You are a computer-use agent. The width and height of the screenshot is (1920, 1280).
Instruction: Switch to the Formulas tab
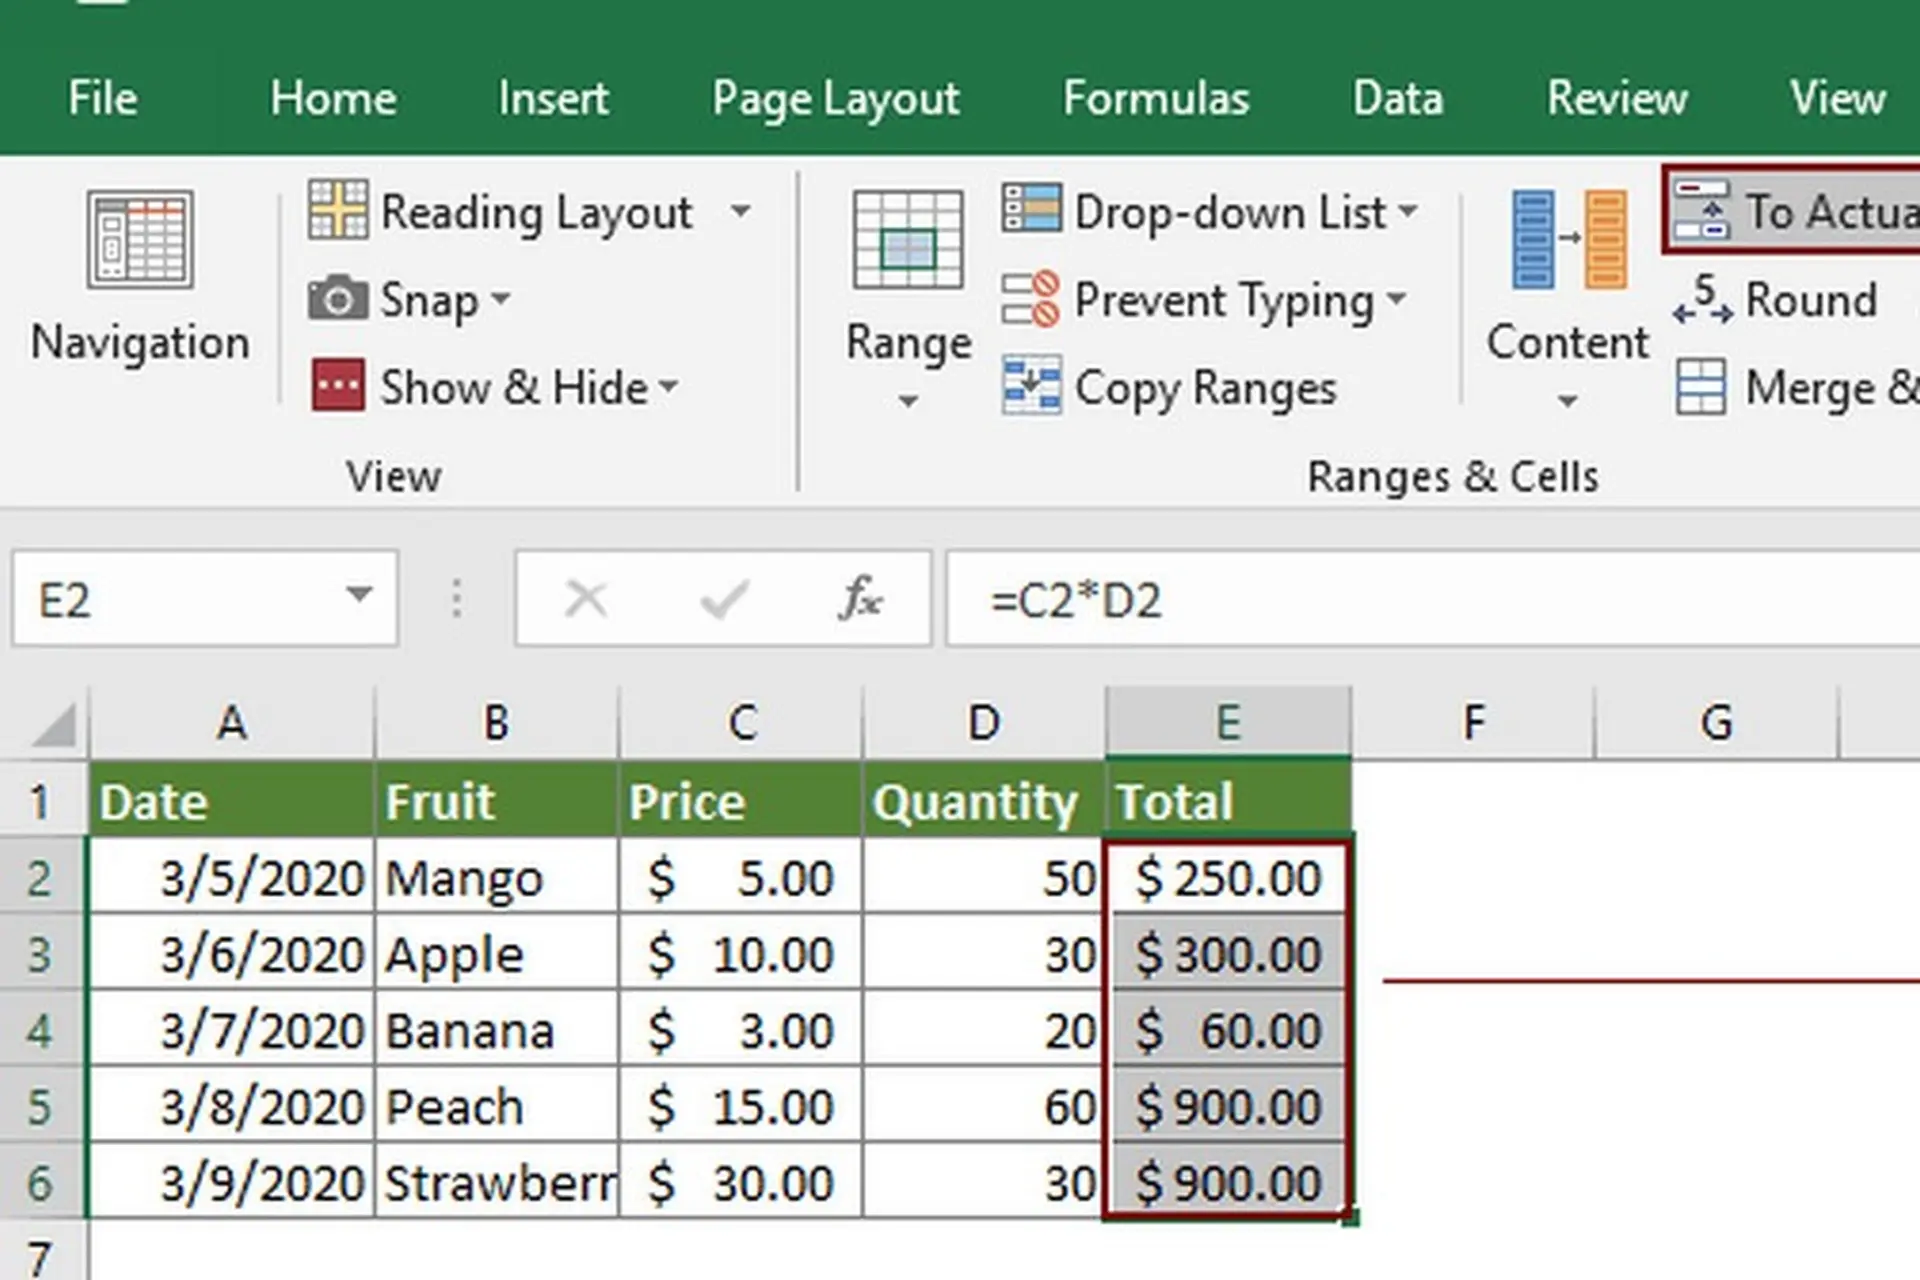click(1156, 98)
